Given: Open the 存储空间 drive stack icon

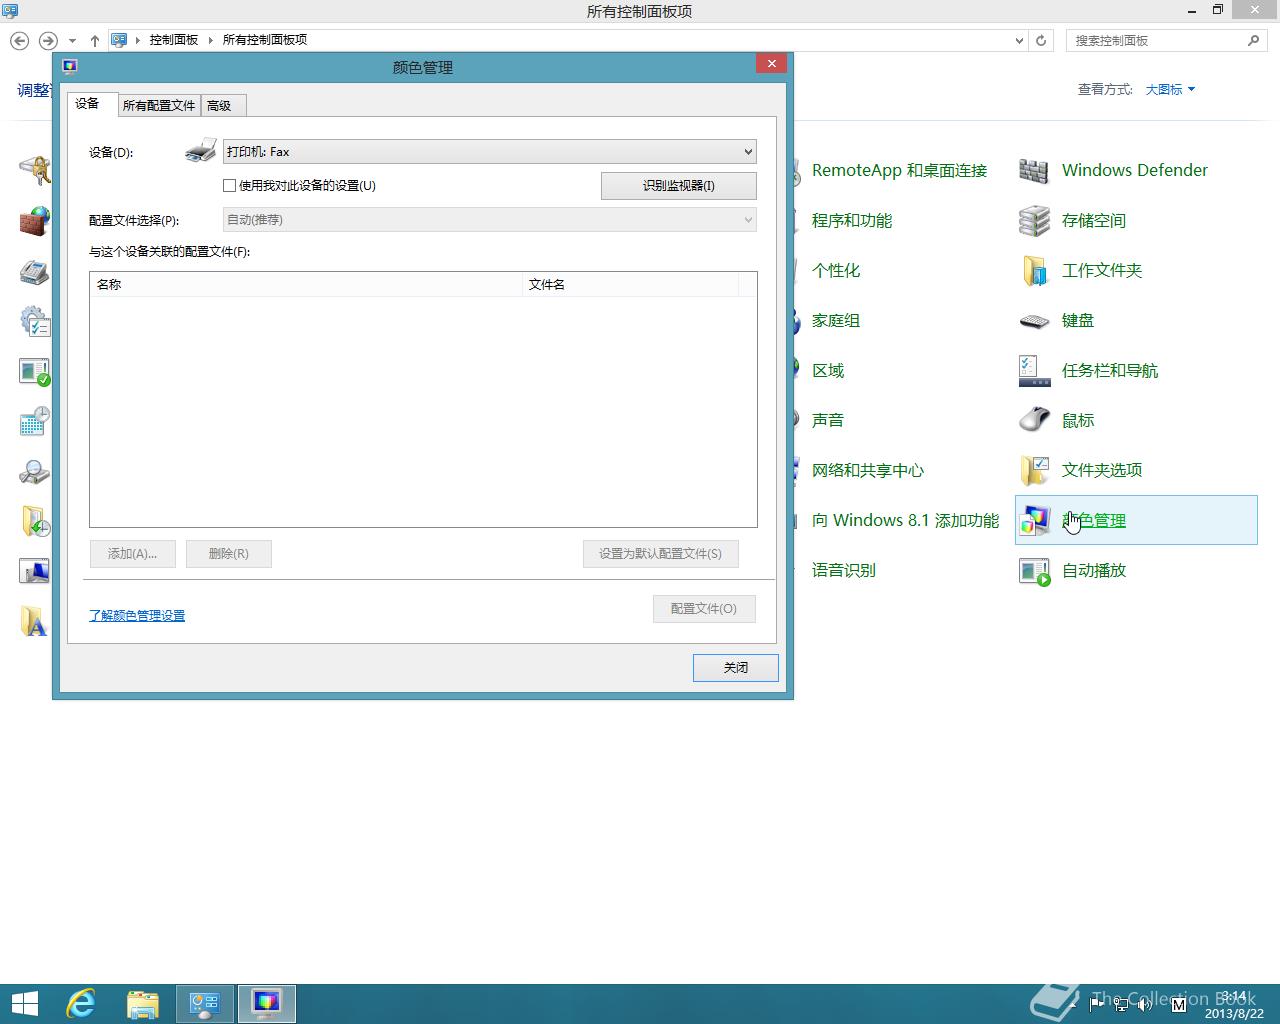Looking at the screenshot, I should (x=1034, y=221).
